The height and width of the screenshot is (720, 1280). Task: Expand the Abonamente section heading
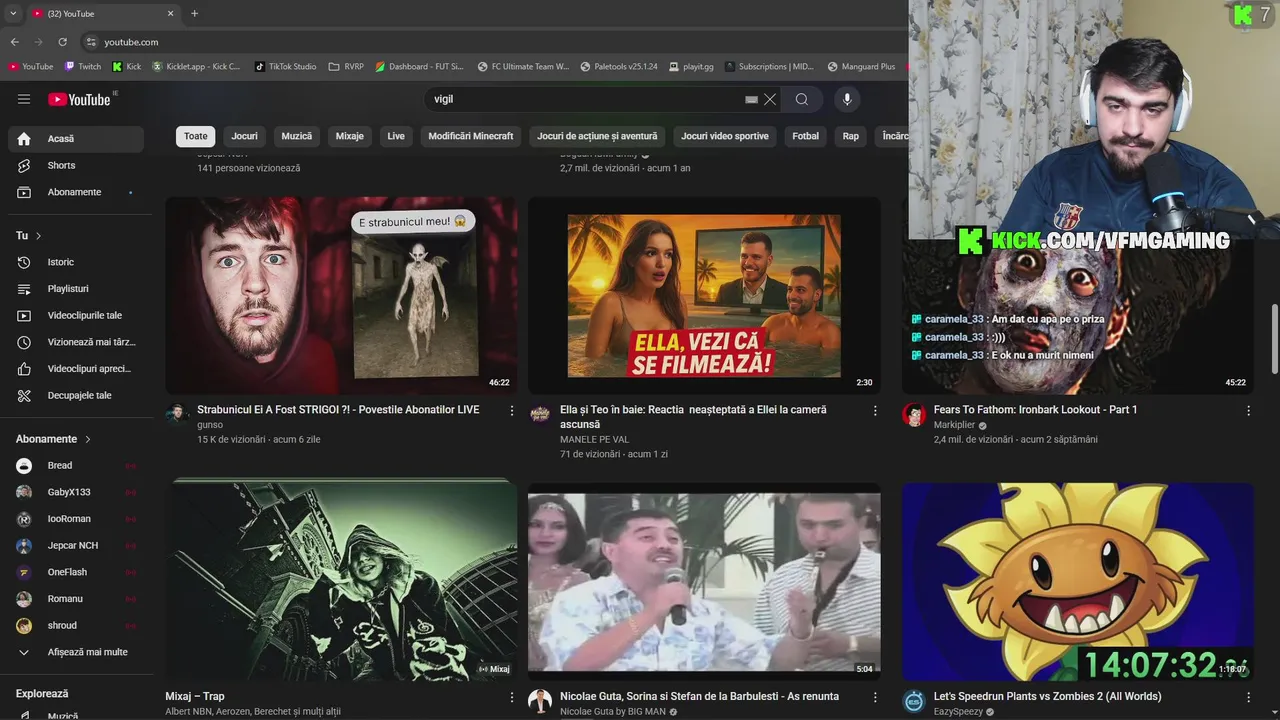tap(53, 439)
